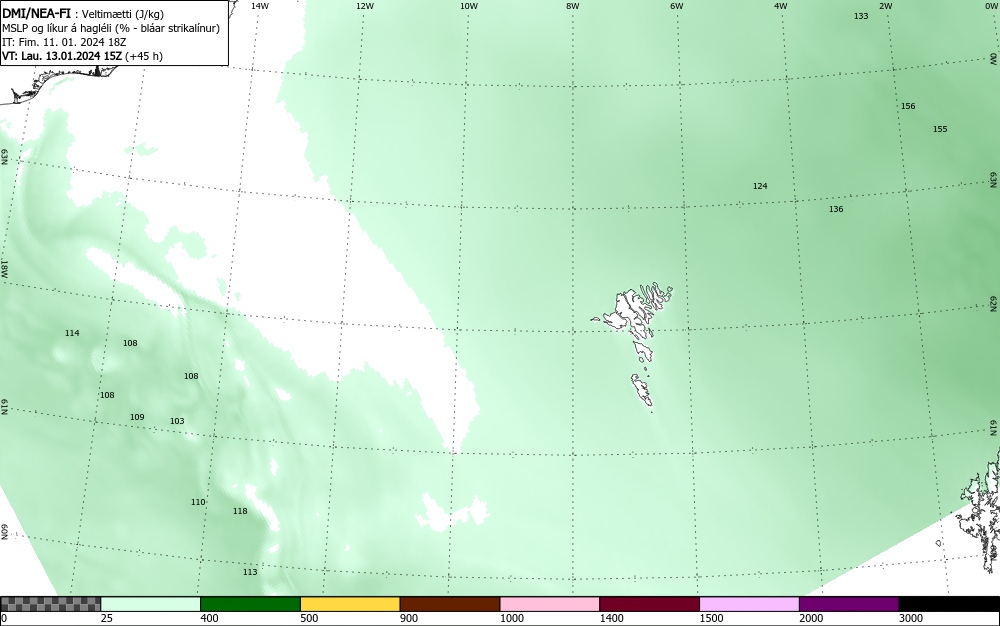
Task: Click the maroon 1400–1500 legend swatch
Action: [649, 604]
